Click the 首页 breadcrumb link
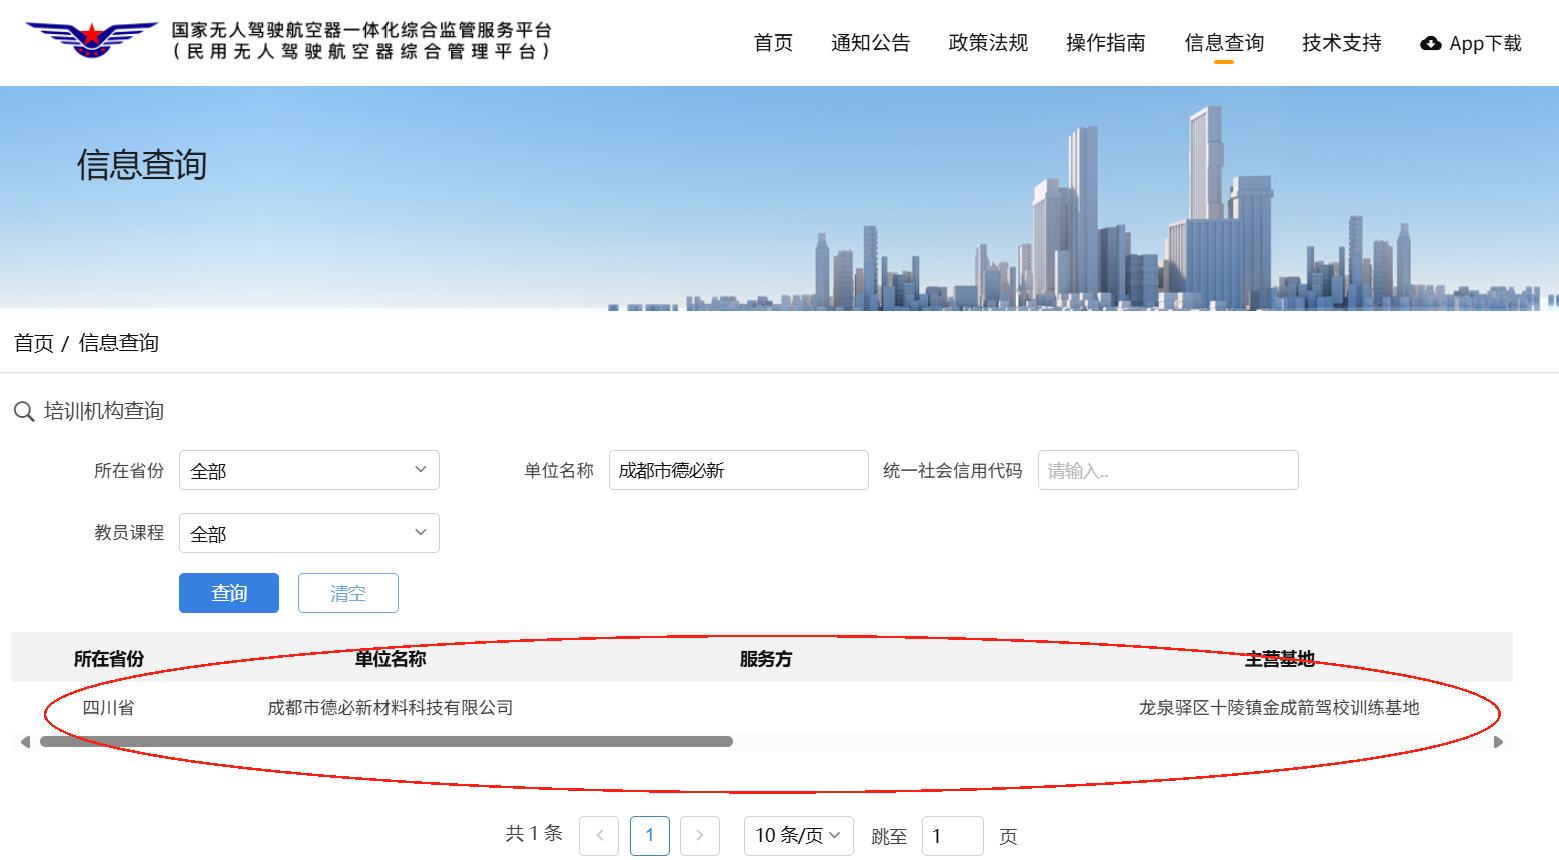The image size is (1559, 860). point(34,343)
